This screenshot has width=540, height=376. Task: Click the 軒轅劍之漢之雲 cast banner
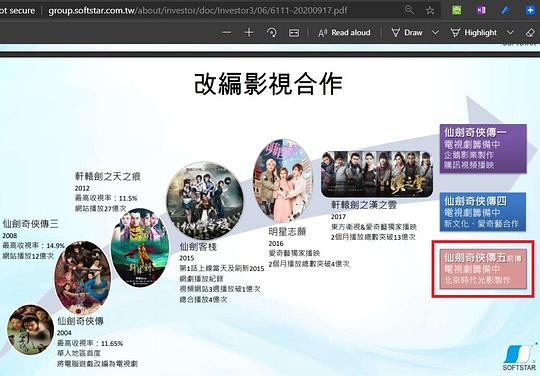pos(377,174)
